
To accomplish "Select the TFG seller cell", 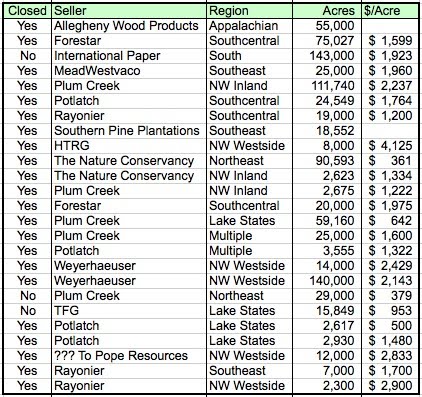I will tap(129, 311).
